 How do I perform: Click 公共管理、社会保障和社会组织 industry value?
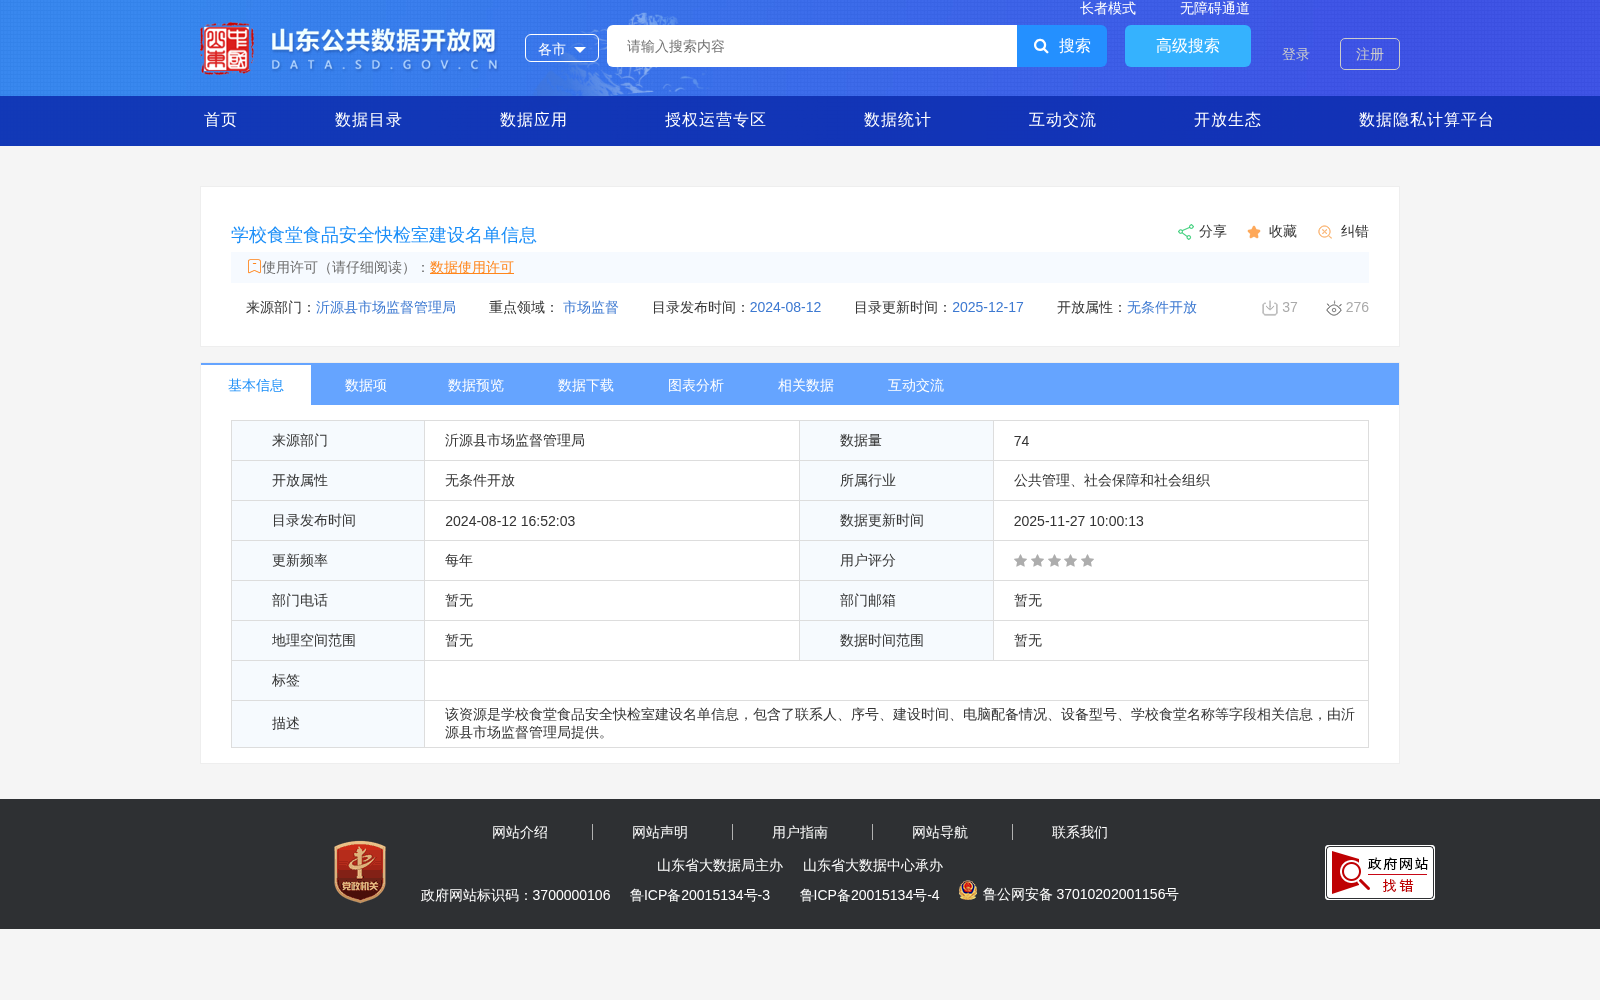tap(1112, 481)
